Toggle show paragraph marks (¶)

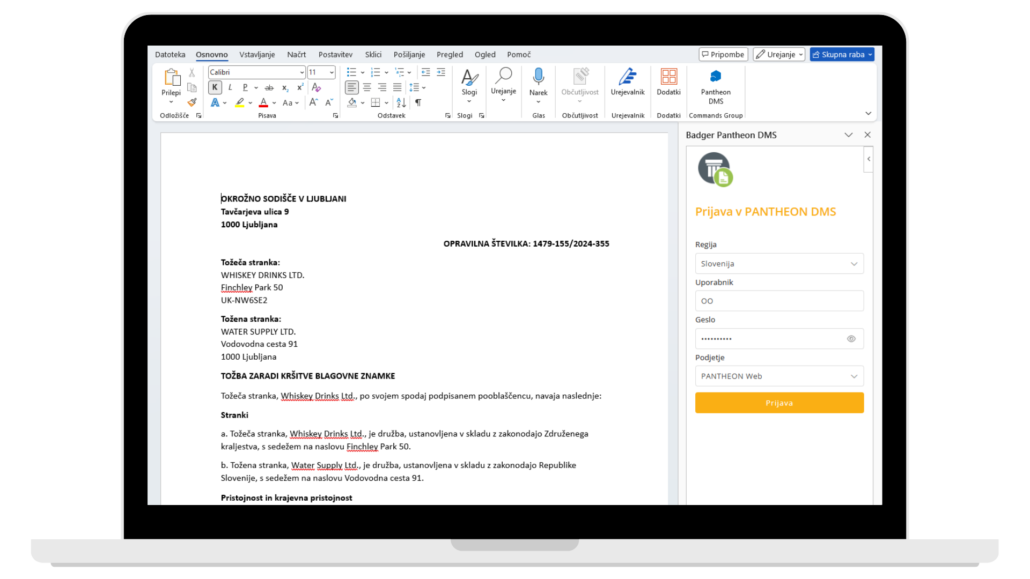418,103
